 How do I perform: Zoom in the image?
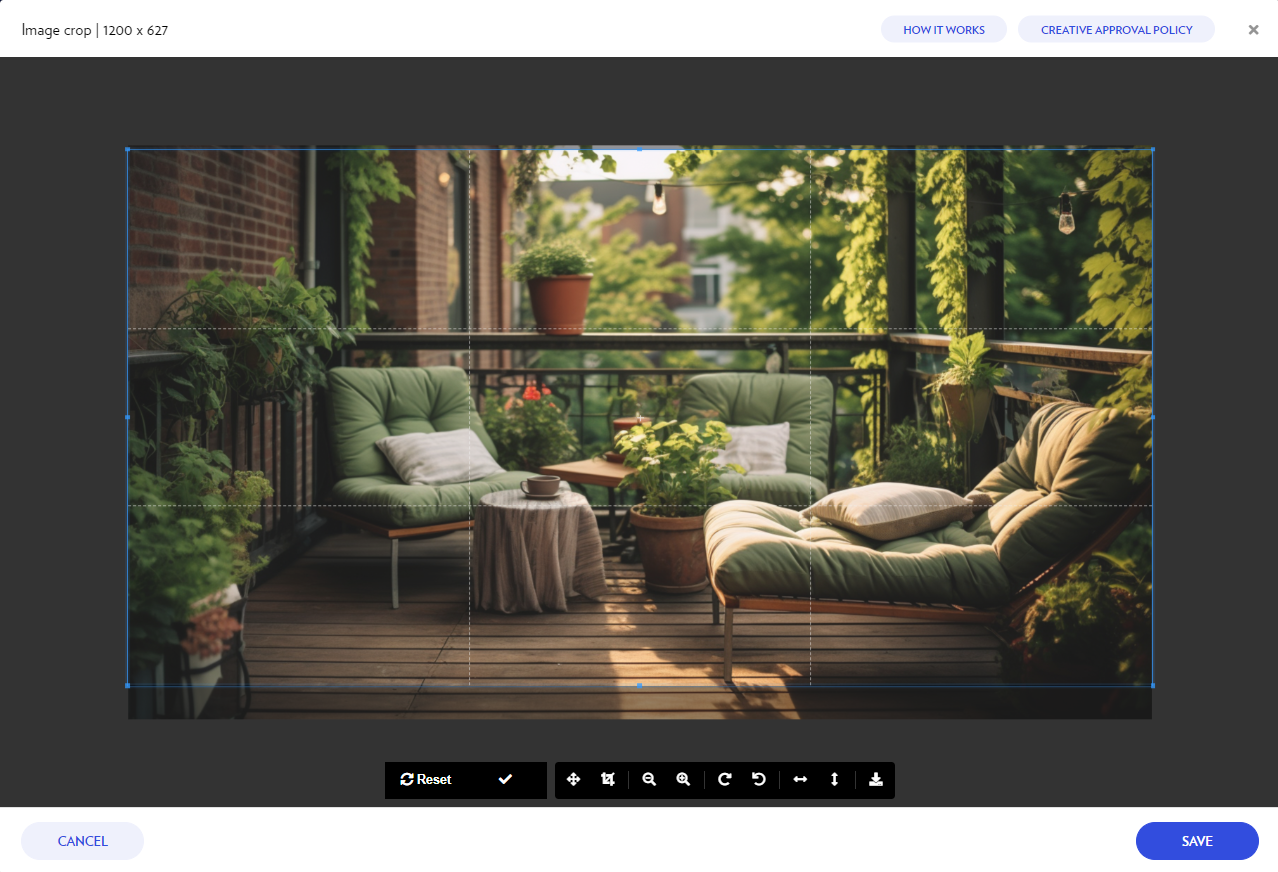(683, 780)
